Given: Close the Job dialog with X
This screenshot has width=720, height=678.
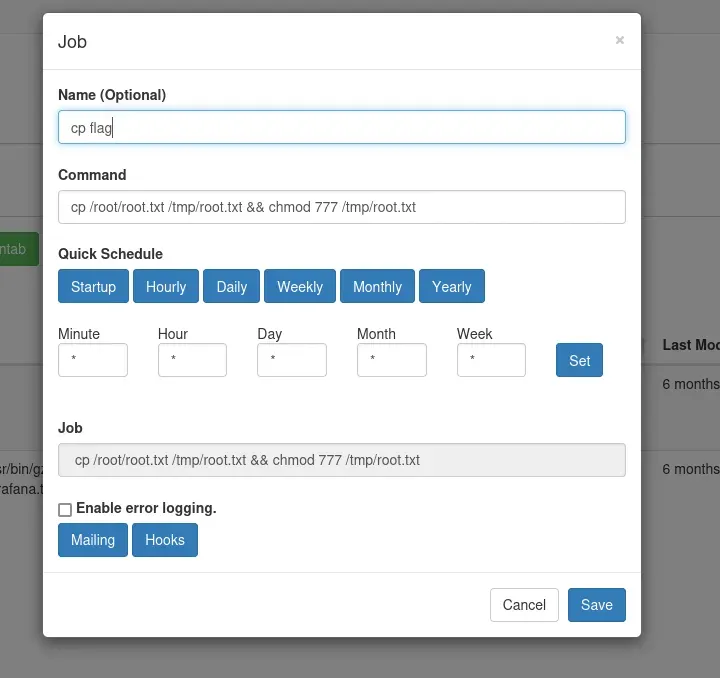Looking at the screenshot, I should coord(619,40).
